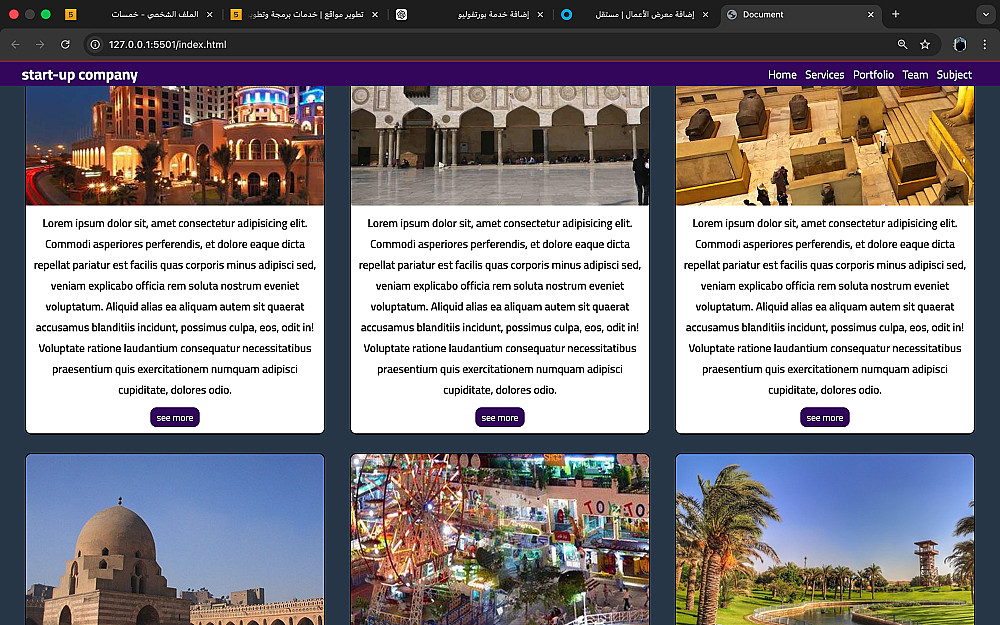Close the Document tab
This screenshot has width=1000, height=625.
pos(871,14)
